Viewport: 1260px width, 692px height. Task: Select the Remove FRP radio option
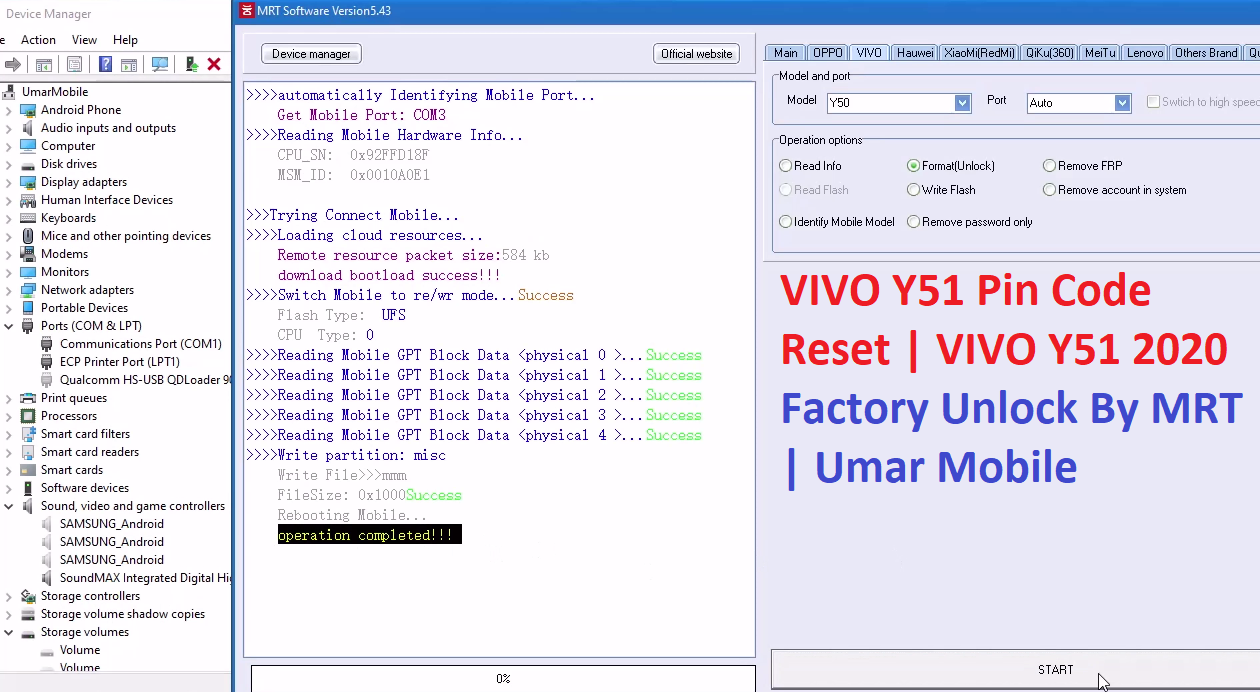(x=1049, y=166)
